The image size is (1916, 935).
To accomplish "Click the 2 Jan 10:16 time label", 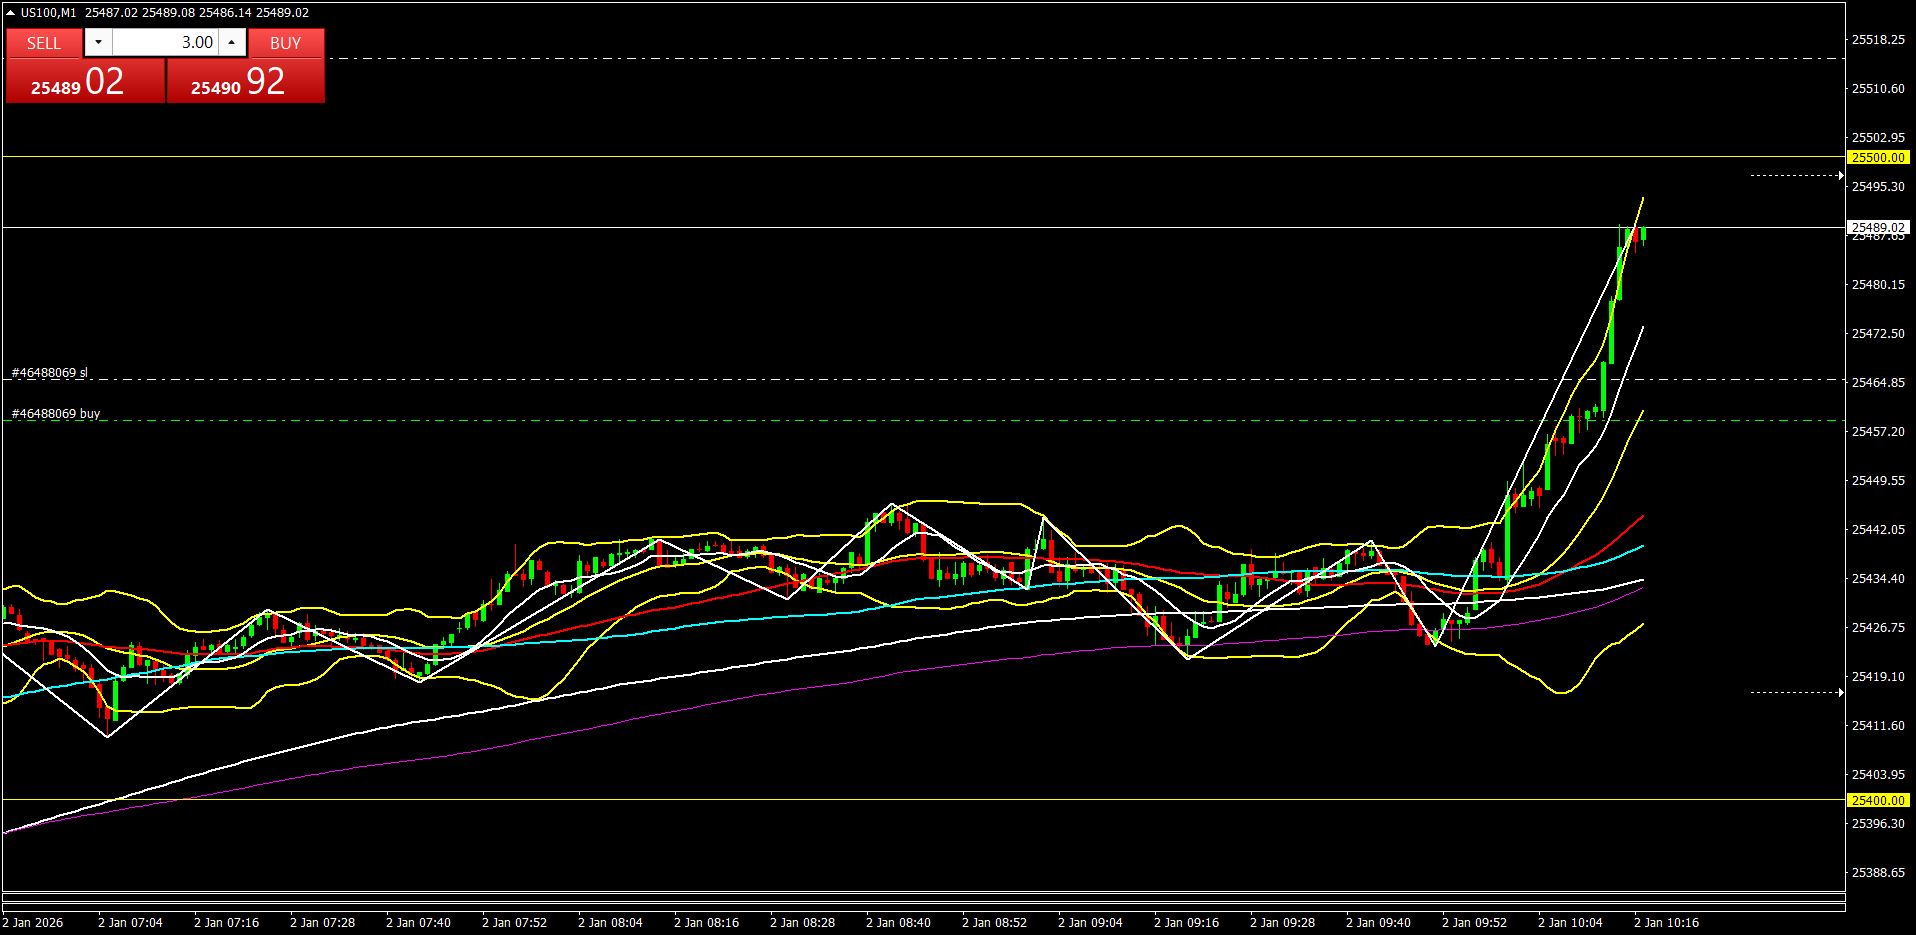I will (x=1666, y=923).
